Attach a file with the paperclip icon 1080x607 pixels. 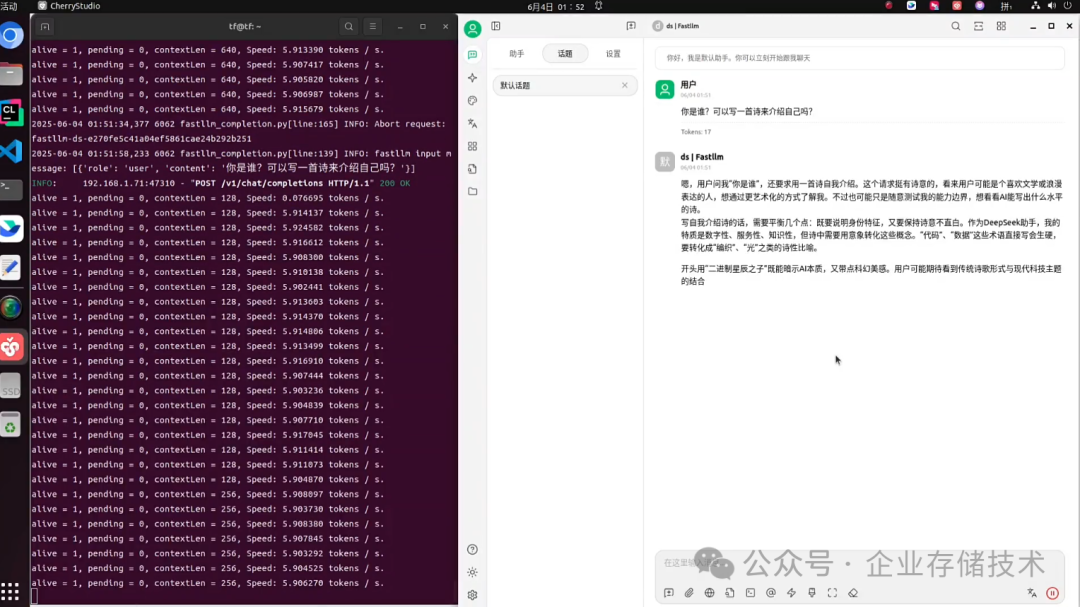pos(689,593)
